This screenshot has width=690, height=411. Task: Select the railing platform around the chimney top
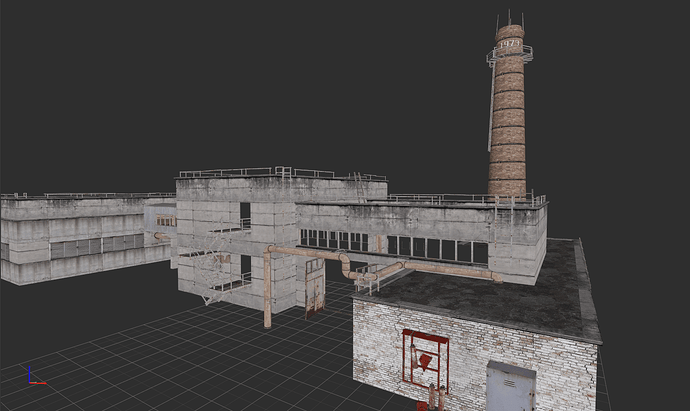pyautogui.click(x=509, y=56)
